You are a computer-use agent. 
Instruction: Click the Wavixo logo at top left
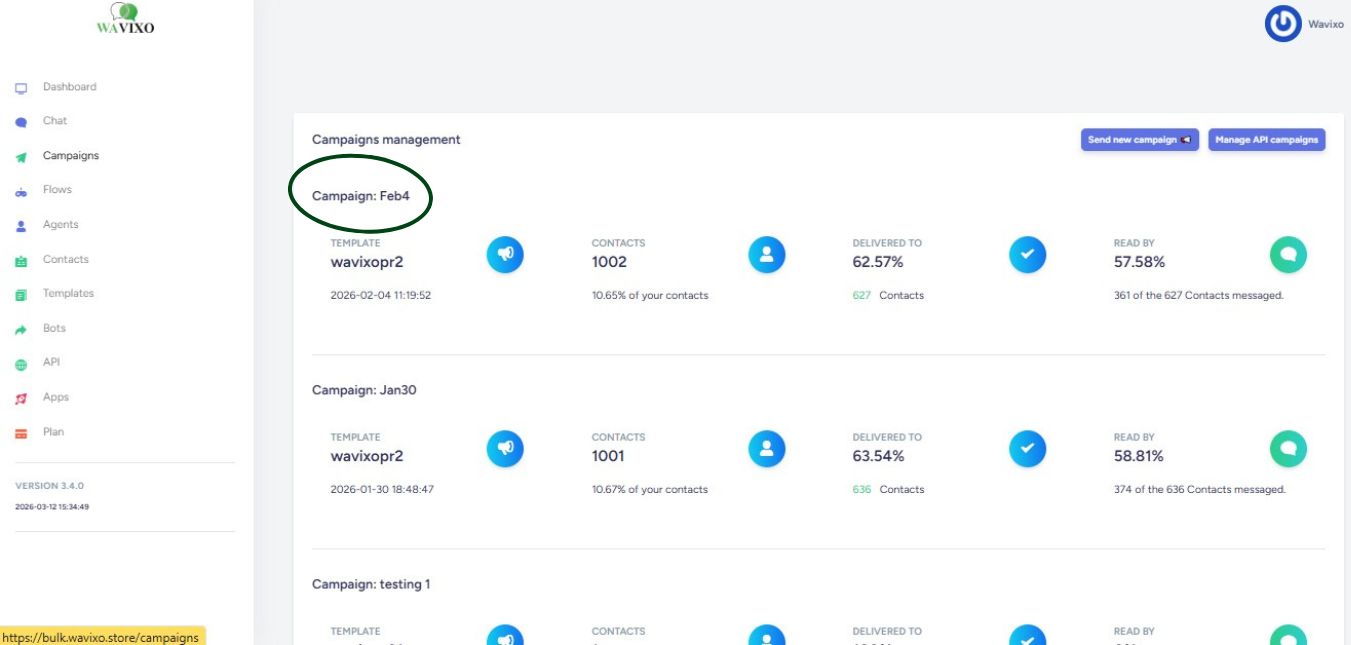[x=125, y=19]
